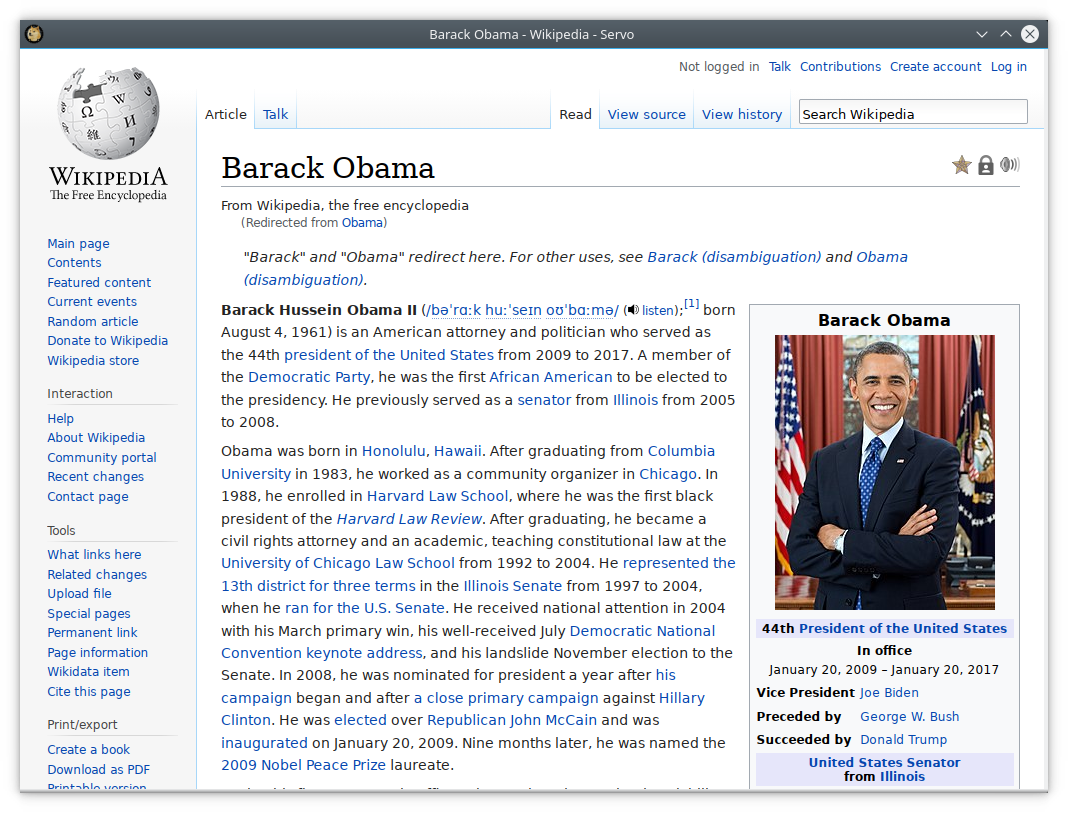1068x813 pixels.
Task: Open the View history tab
Action: click(x=742, y=114)
